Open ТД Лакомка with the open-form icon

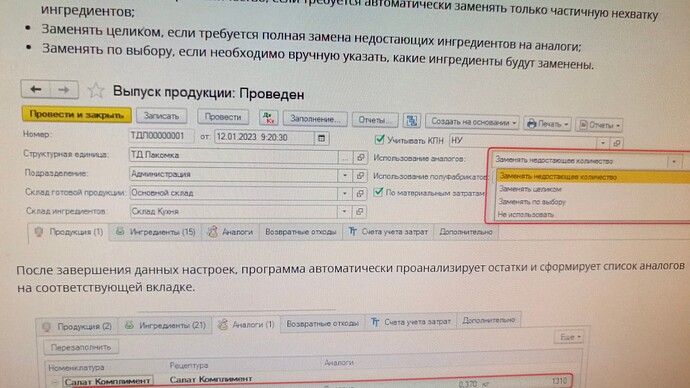(360, 157)
